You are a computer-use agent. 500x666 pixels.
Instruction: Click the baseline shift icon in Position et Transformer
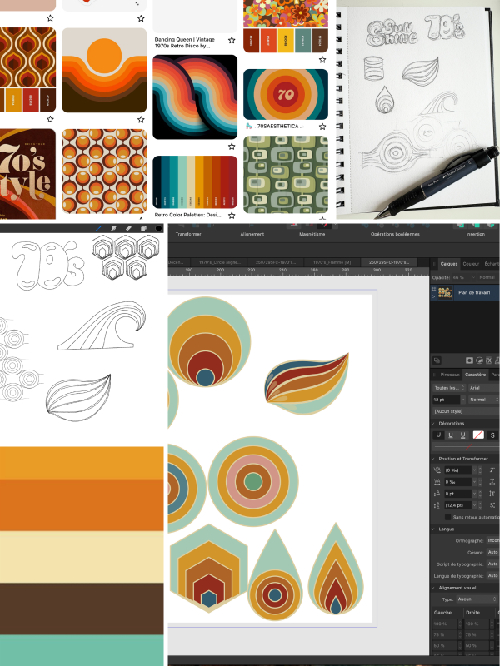coord(437,494)
